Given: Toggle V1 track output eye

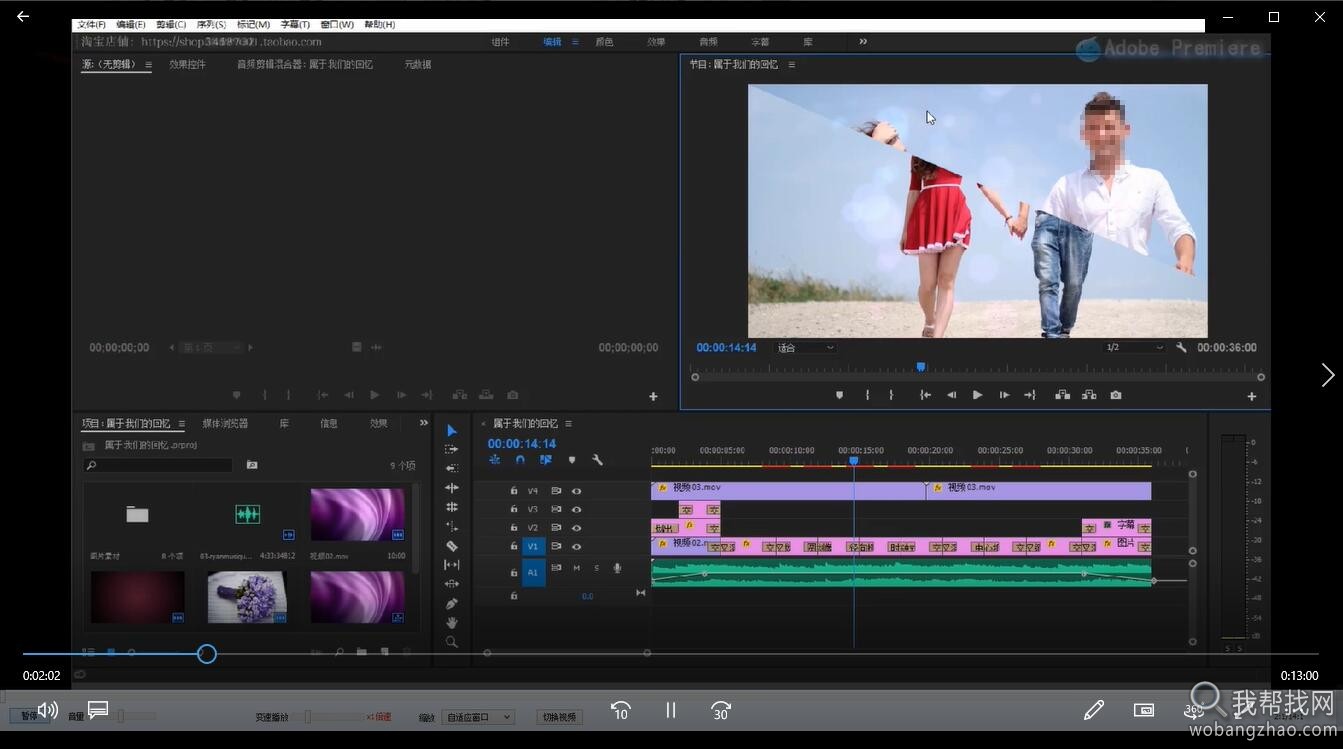Looking at the screenshot, I should pos(576,547).
